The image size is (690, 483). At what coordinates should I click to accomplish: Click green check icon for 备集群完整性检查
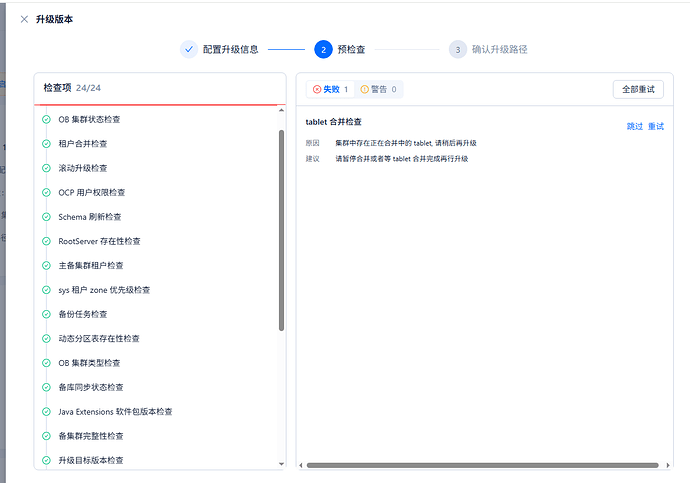click(x=46, y=436)
